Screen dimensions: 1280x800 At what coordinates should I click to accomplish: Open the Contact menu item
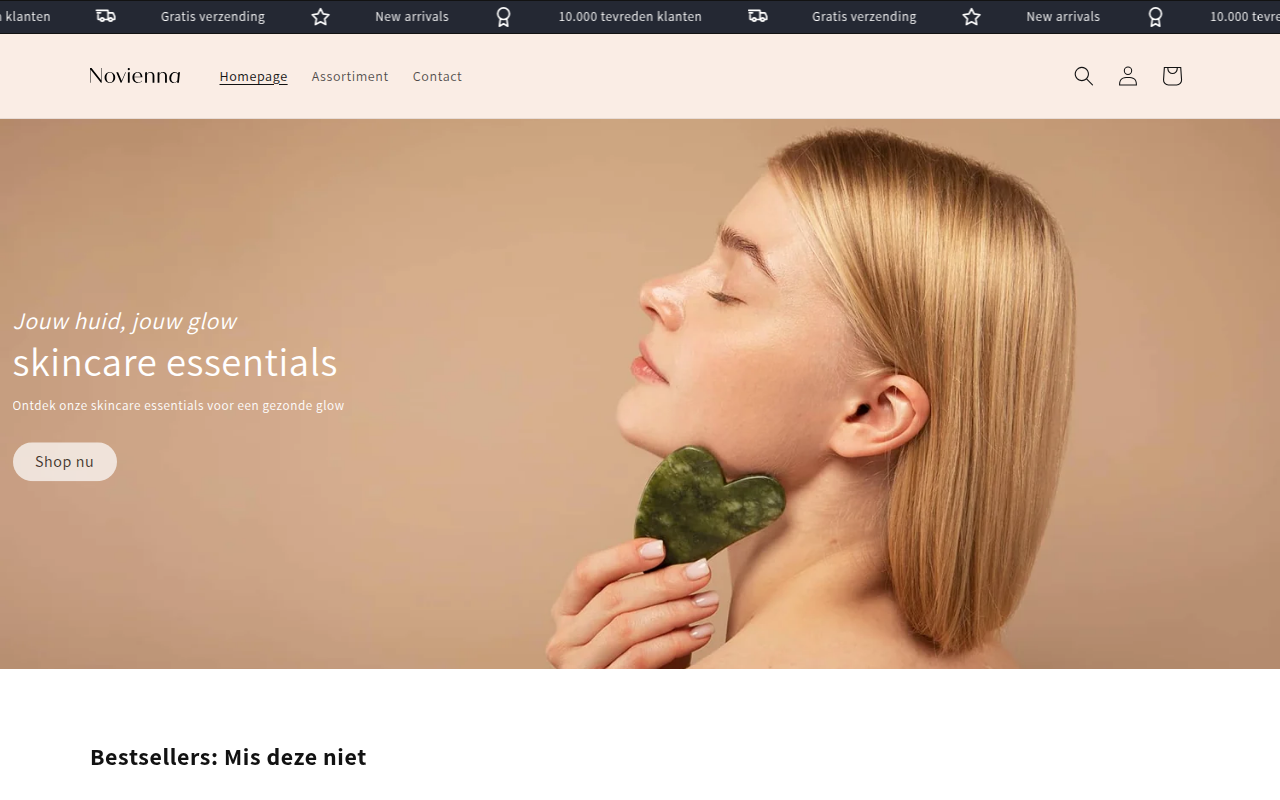pos(437,76)
